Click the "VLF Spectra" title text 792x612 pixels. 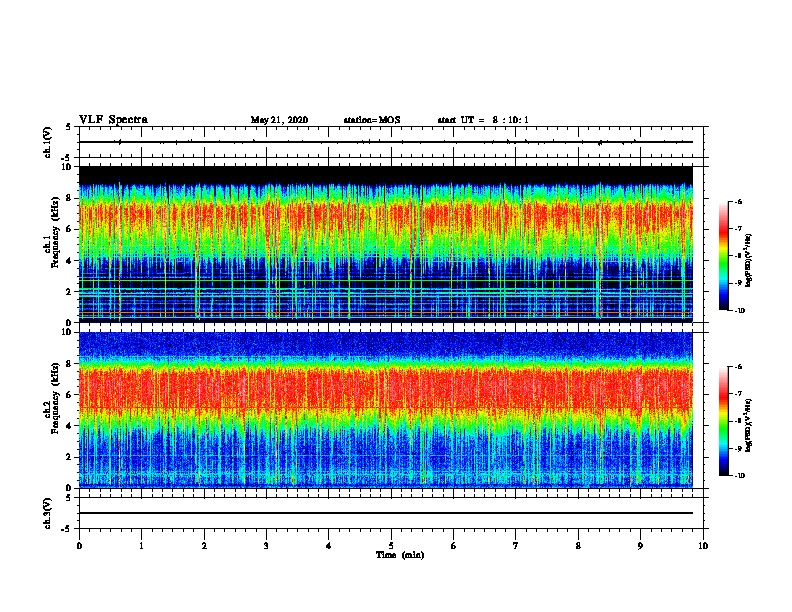[x=113, y=120]
